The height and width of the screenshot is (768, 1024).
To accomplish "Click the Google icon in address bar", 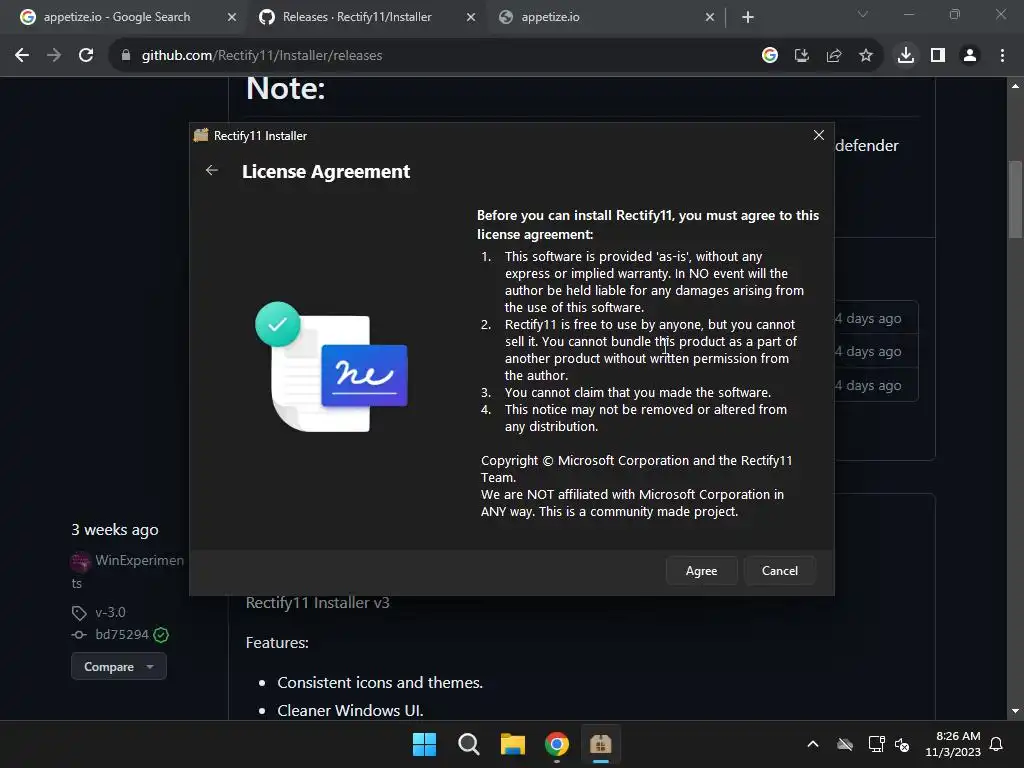I will pyautogui.click(x=770, y=56).
